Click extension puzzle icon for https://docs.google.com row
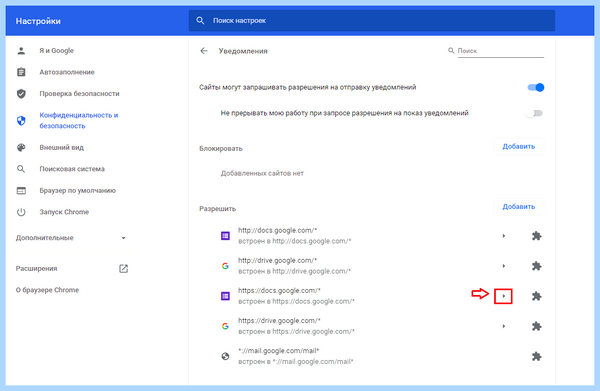This screenshot has width=600, height=391. pyautogui.click(x=536, y=296)
